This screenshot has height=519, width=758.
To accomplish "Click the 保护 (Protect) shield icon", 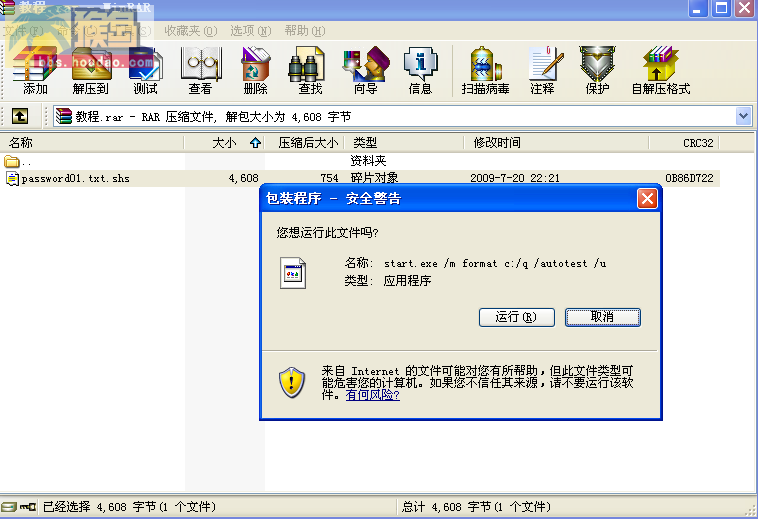I will (x=598, y=71).
